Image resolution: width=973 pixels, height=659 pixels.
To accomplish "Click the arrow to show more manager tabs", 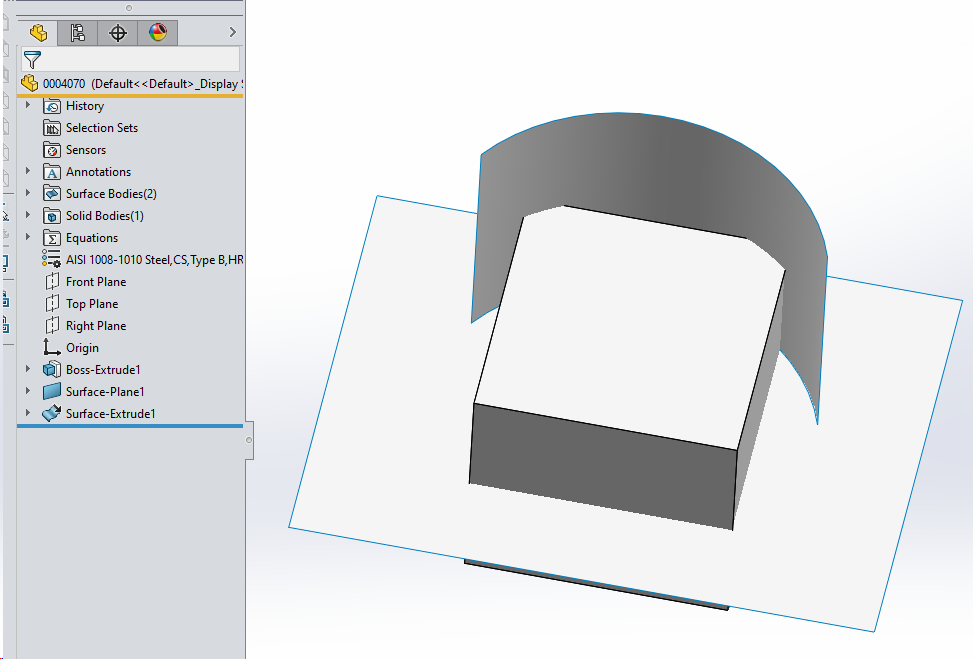I will pyautogui.click(x=232, y=33).
